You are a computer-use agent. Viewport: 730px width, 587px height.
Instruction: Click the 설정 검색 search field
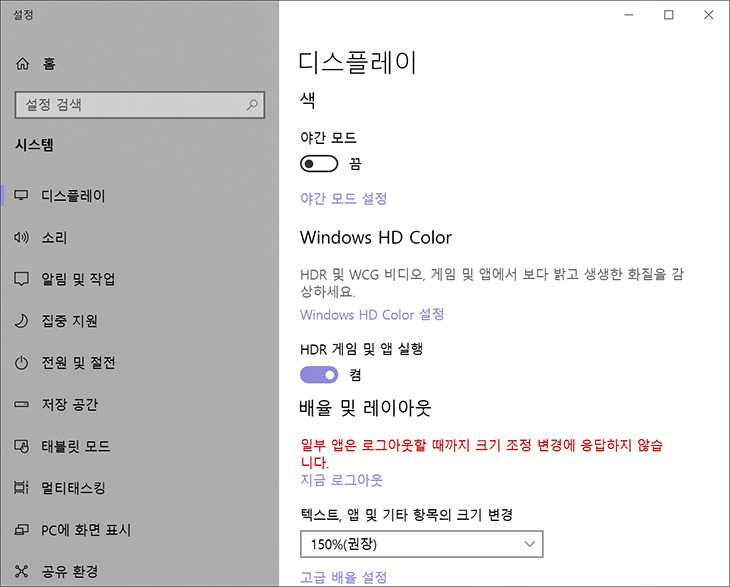(140, 105)
